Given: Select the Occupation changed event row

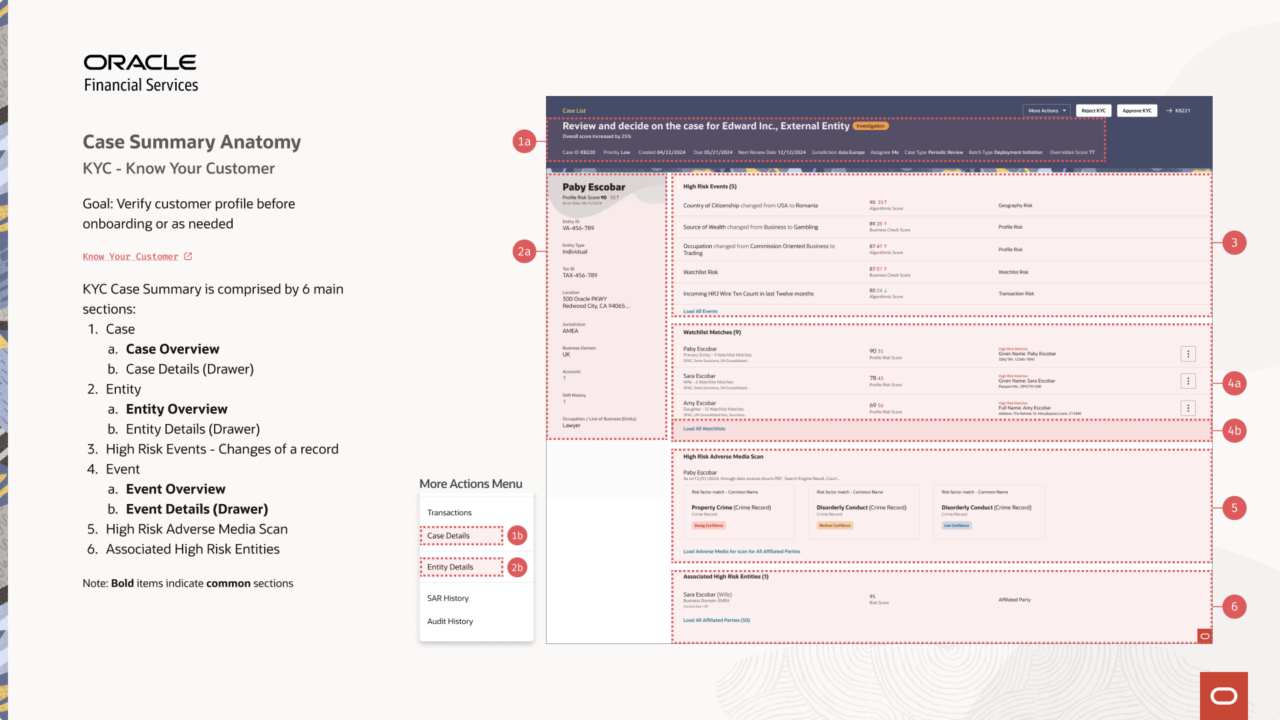Looking at the screenshot, I should [x=940, y=249].
